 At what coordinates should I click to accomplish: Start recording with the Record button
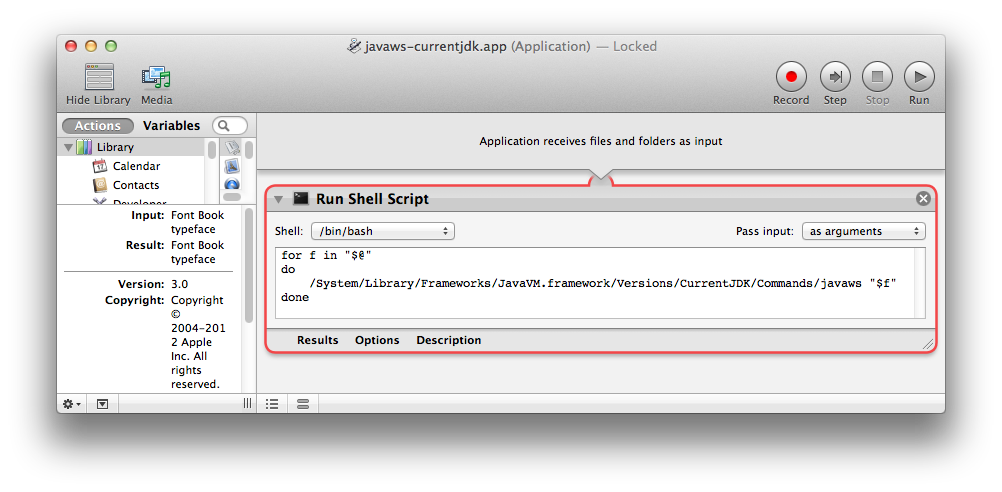click(x=791, y=77)
